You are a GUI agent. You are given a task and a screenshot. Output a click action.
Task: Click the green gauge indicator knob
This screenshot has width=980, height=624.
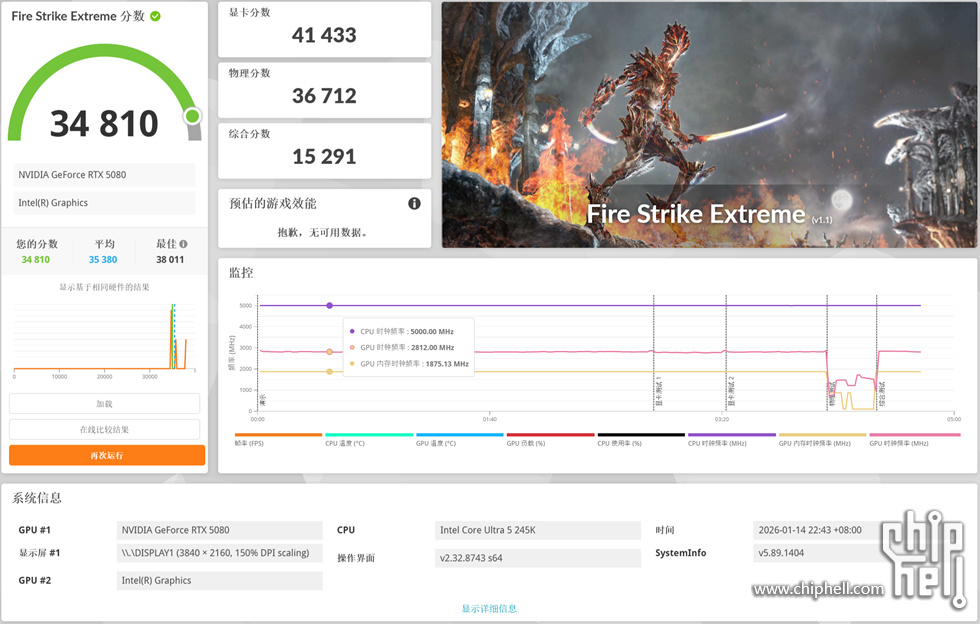click(192, 116)
